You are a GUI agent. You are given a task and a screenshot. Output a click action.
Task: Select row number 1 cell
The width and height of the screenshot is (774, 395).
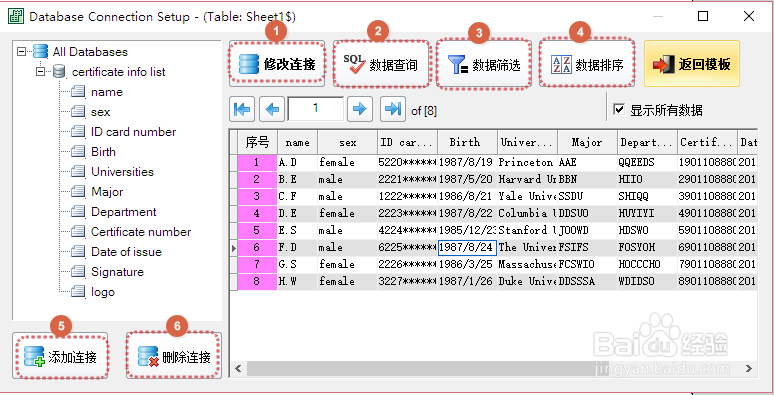257,162
